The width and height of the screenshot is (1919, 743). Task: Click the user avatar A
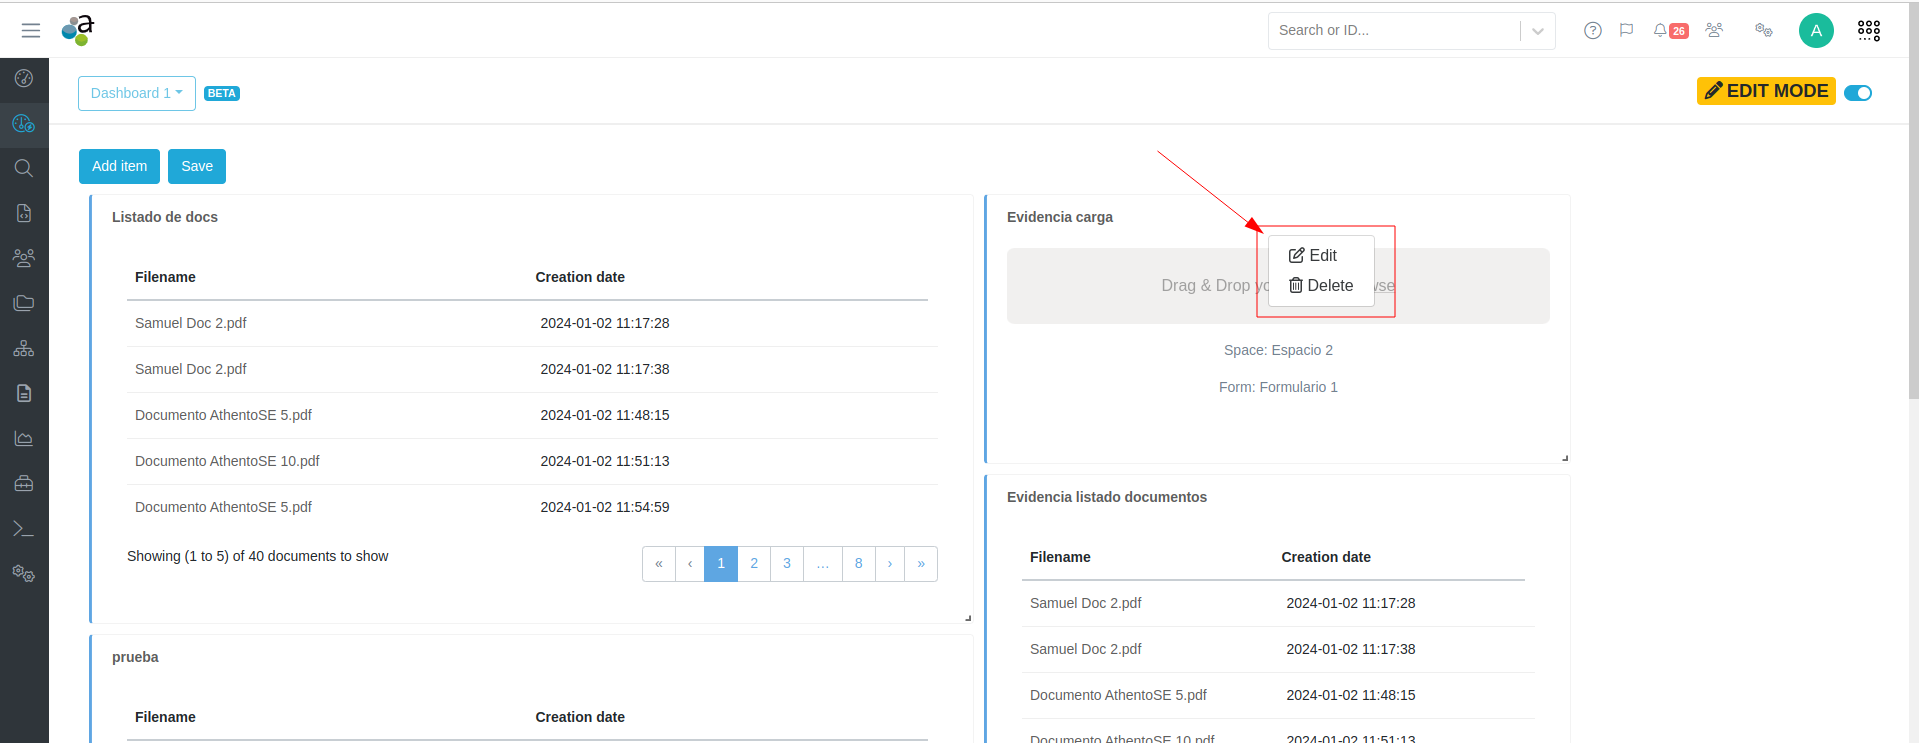pos(1815,30)
